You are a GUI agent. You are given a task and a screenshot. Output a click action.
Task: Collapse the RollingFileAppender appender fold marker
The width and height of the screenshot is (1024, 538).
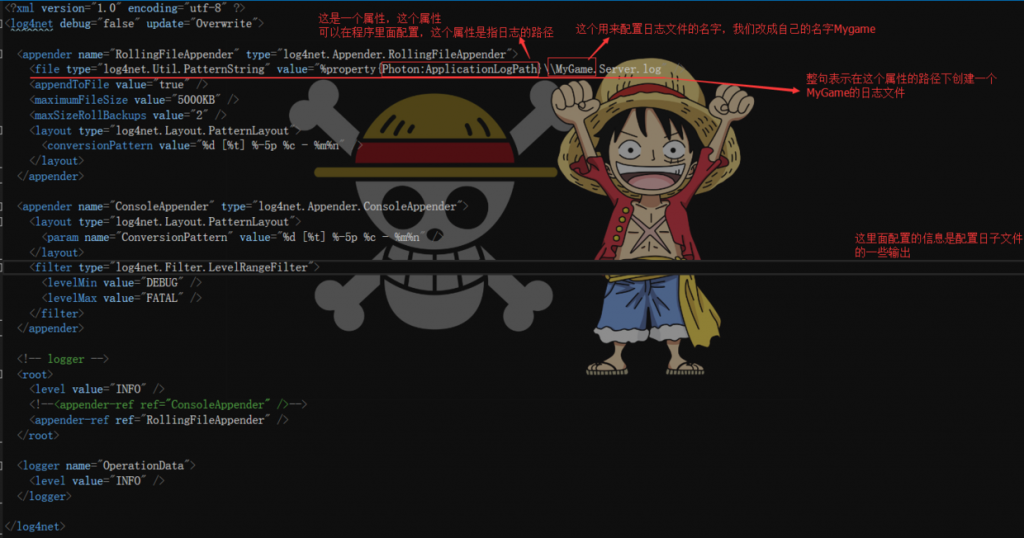[x=3, y=53]
